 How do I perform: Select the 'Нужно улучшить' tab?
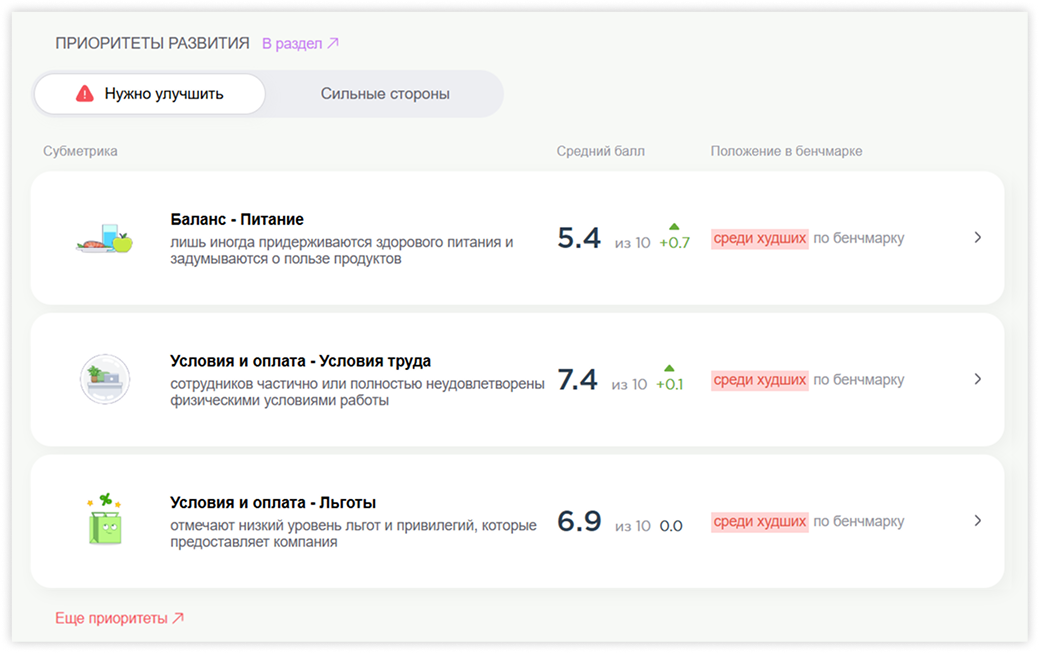tap(150, 94)
